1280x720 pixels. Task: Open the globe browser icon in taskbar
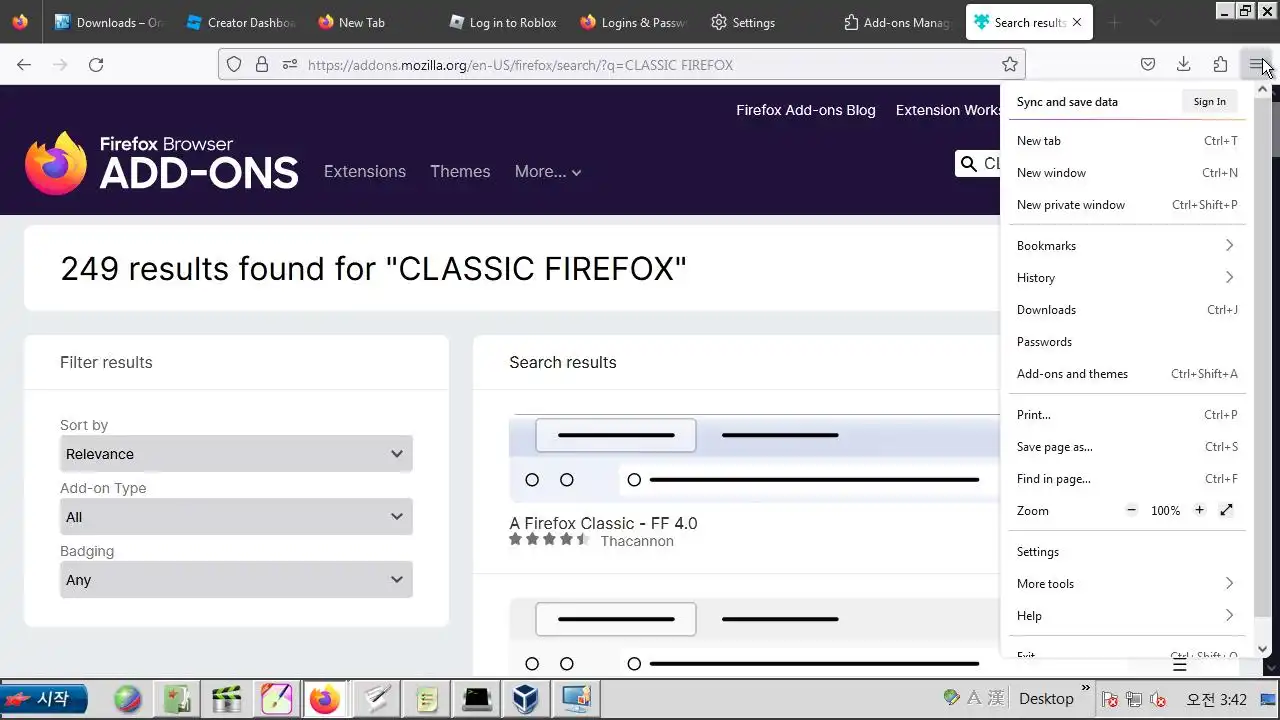coord(127,698)
